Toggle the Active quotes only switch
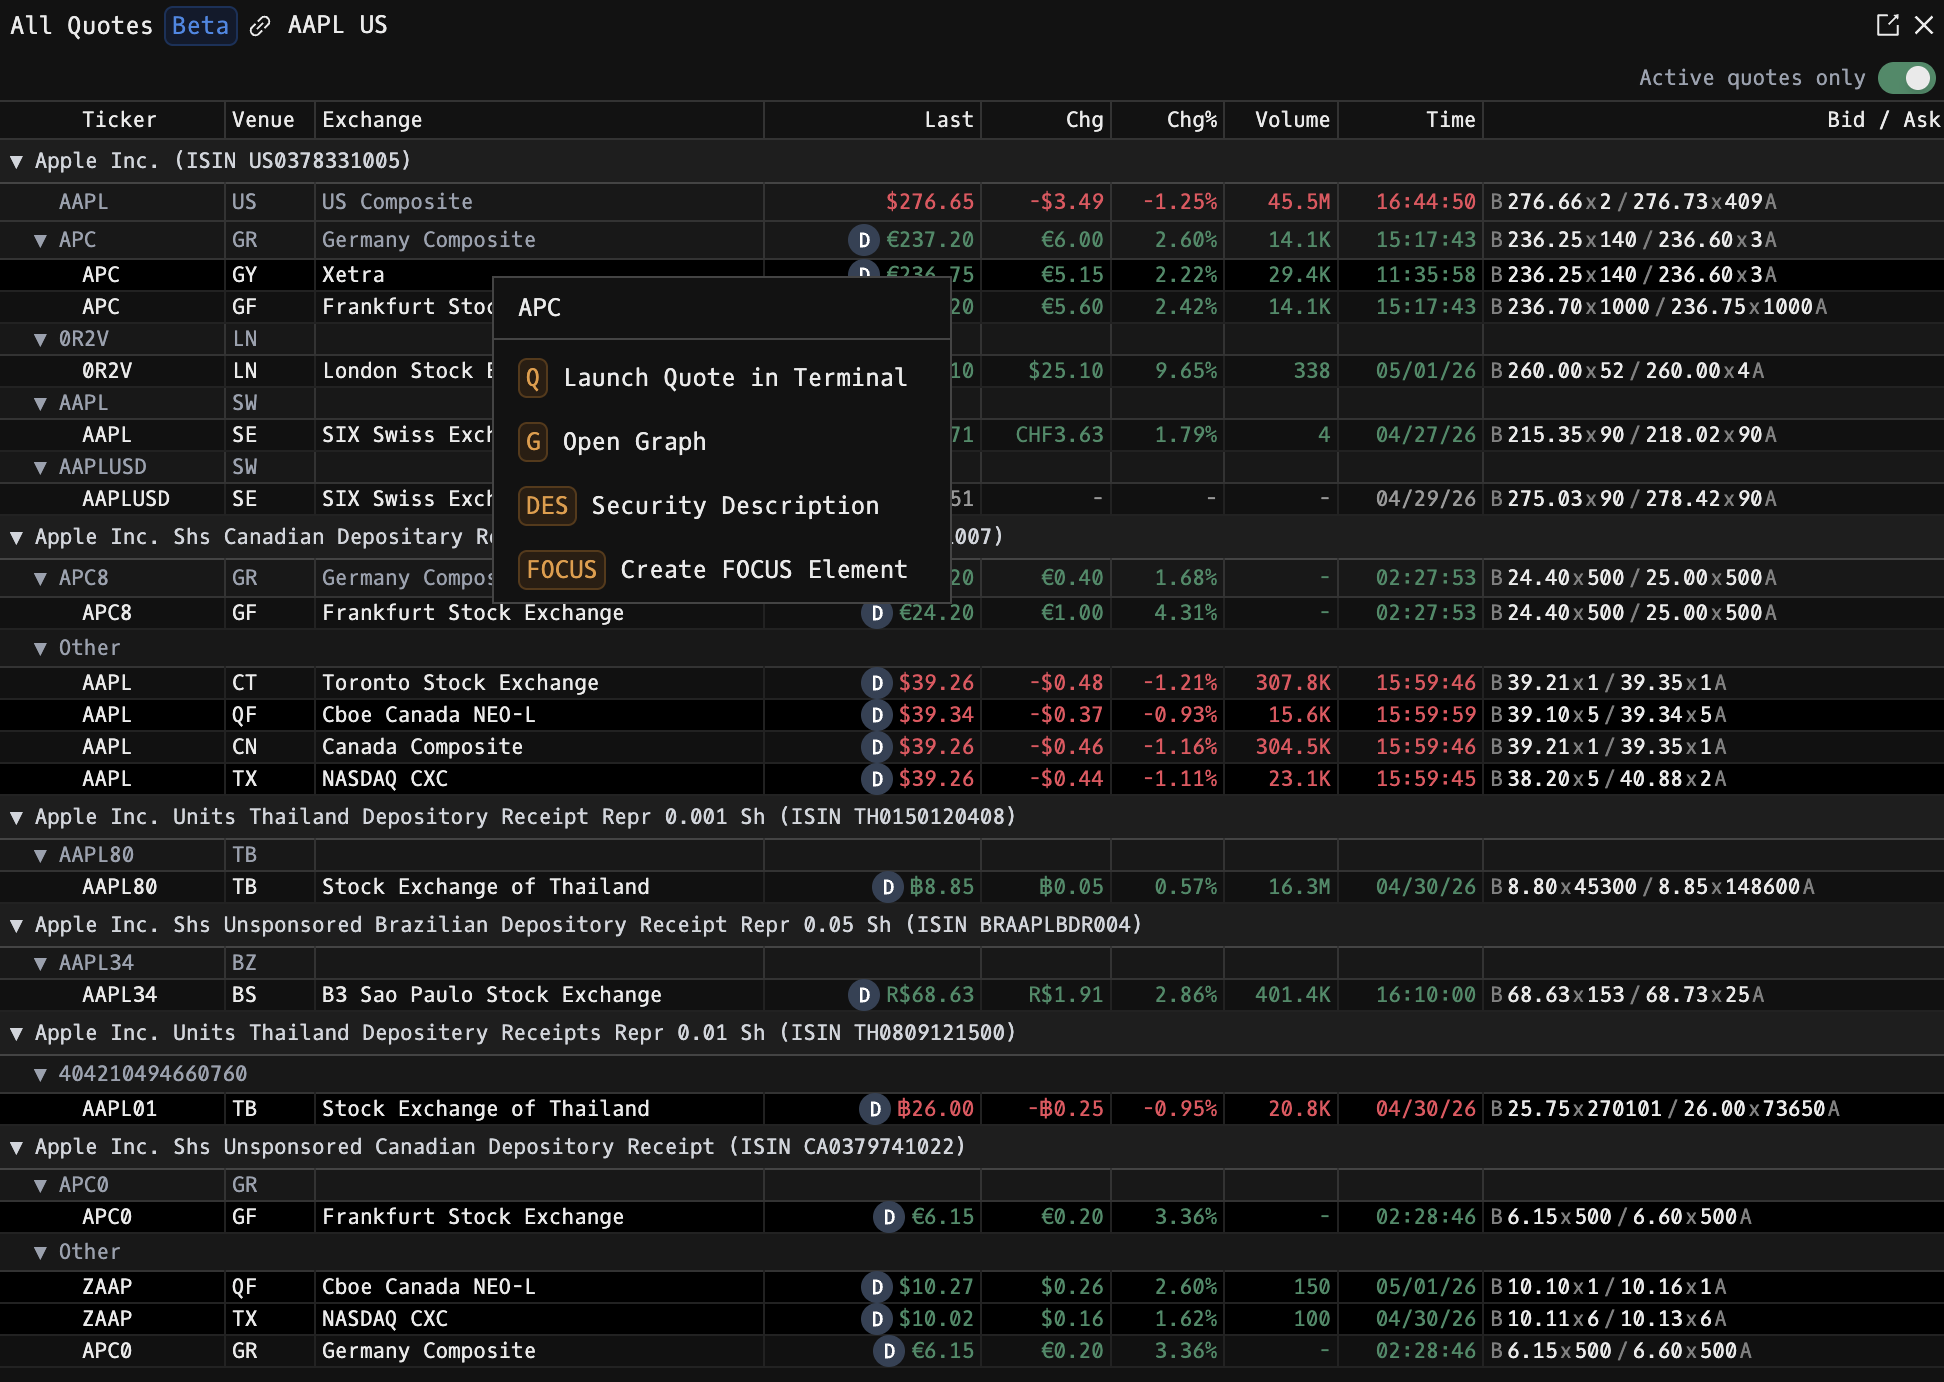The height and width of the screenshot is (1382, 1944). tap(1906, 78)
